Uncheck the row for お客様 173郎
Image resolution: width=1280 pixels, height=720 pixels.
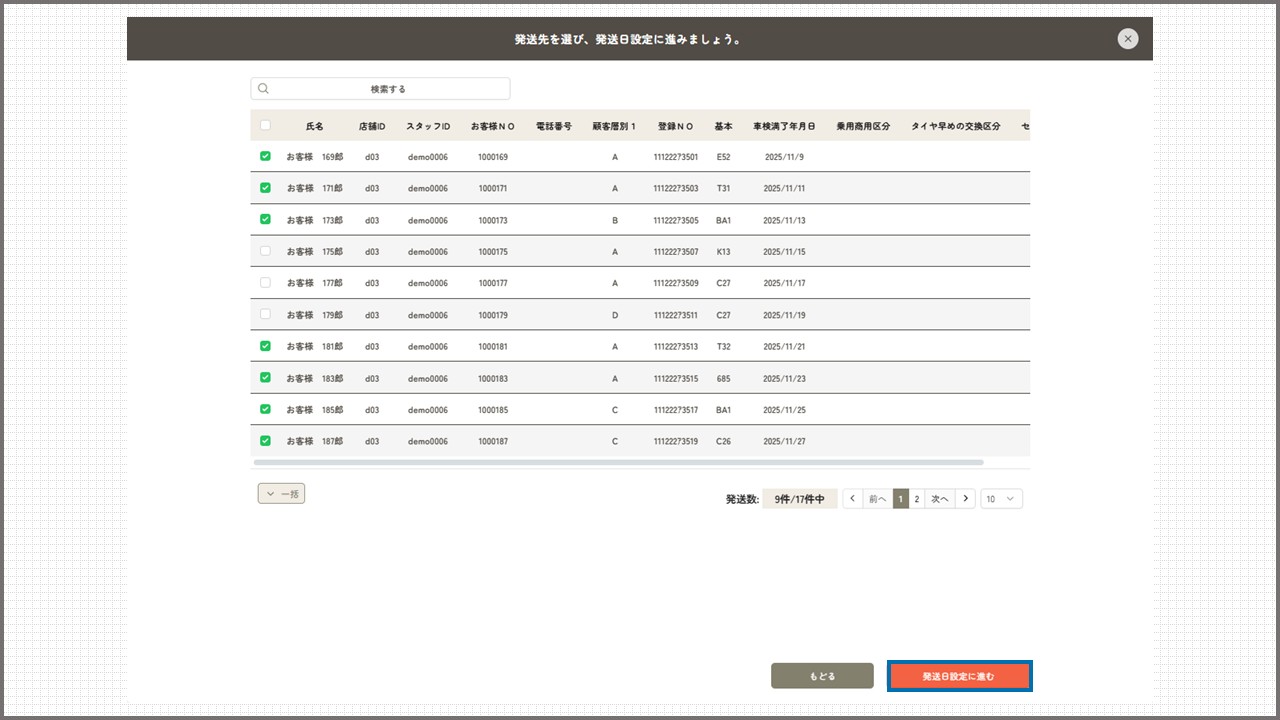coord(265,219)
